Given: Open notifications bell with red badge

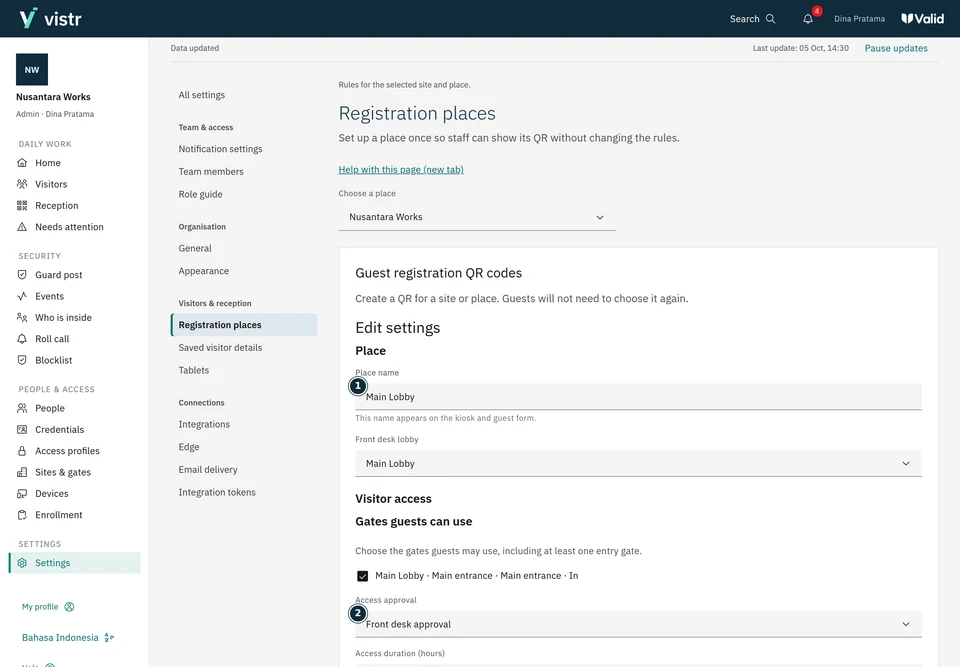Looking at the screenshot, I should (808, 19).
